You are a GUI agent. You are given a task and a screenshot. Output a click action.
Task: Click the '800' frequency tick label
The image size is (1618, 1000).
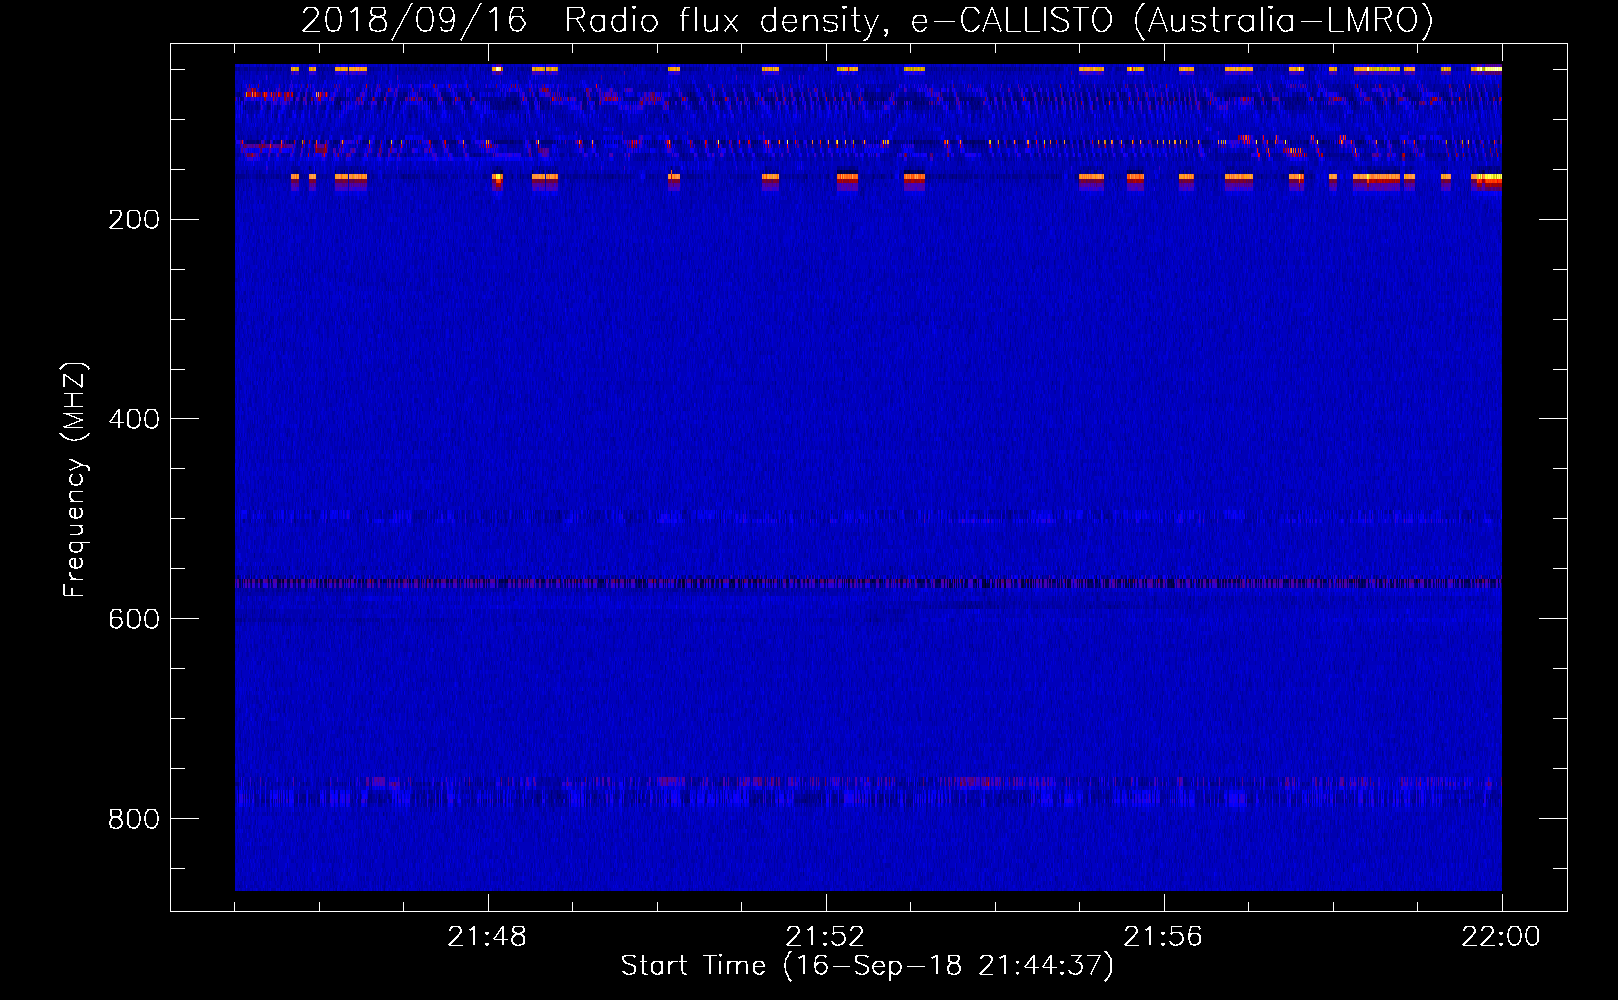coord(134,819)
